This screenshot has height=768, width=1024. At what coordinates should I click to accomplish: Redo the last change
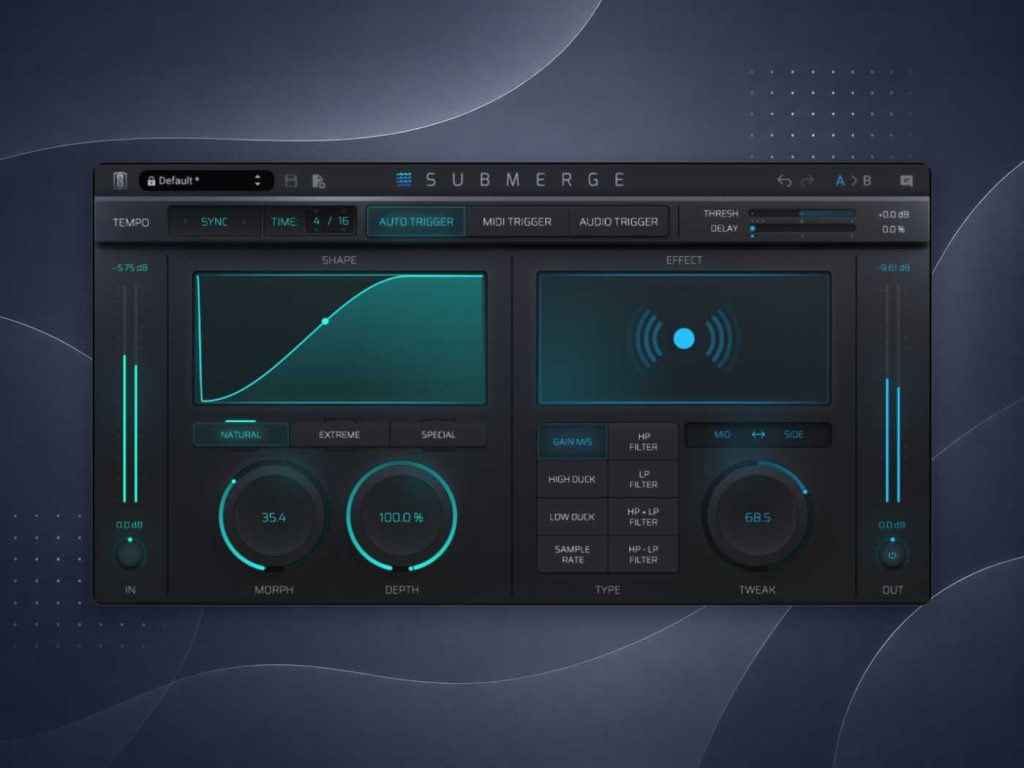pyautogui.click(x=808, y=181)
